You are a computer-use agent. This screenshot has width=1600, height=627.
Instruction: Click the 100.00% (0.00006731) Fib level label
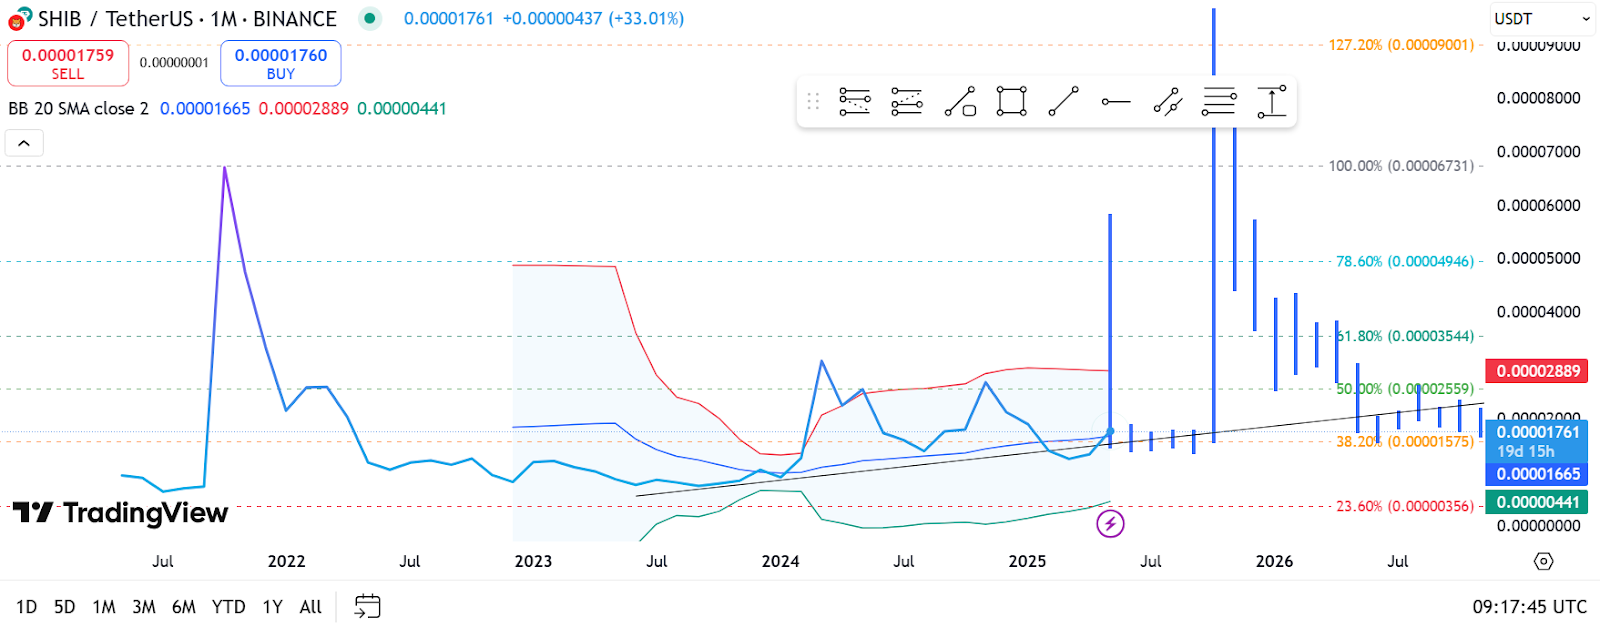1401,166
